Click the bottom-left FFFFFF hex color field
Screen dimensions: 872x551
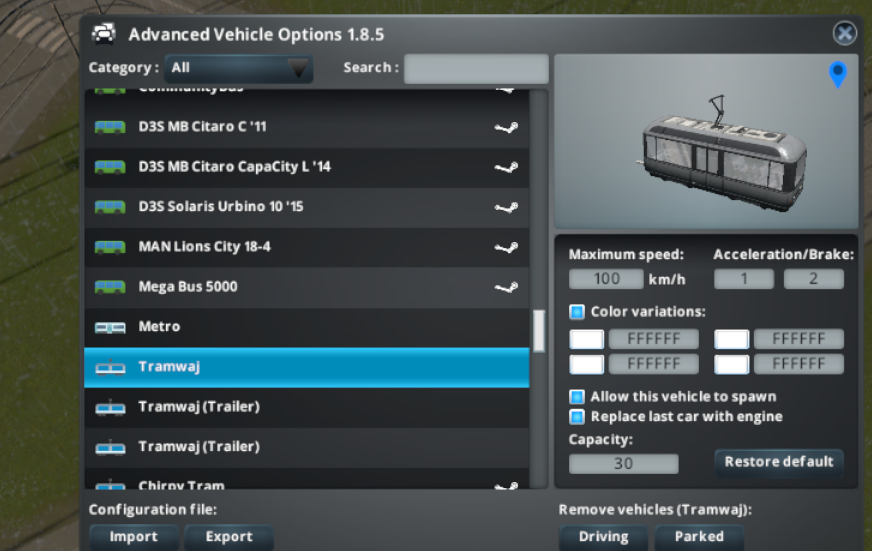[653, 364]
